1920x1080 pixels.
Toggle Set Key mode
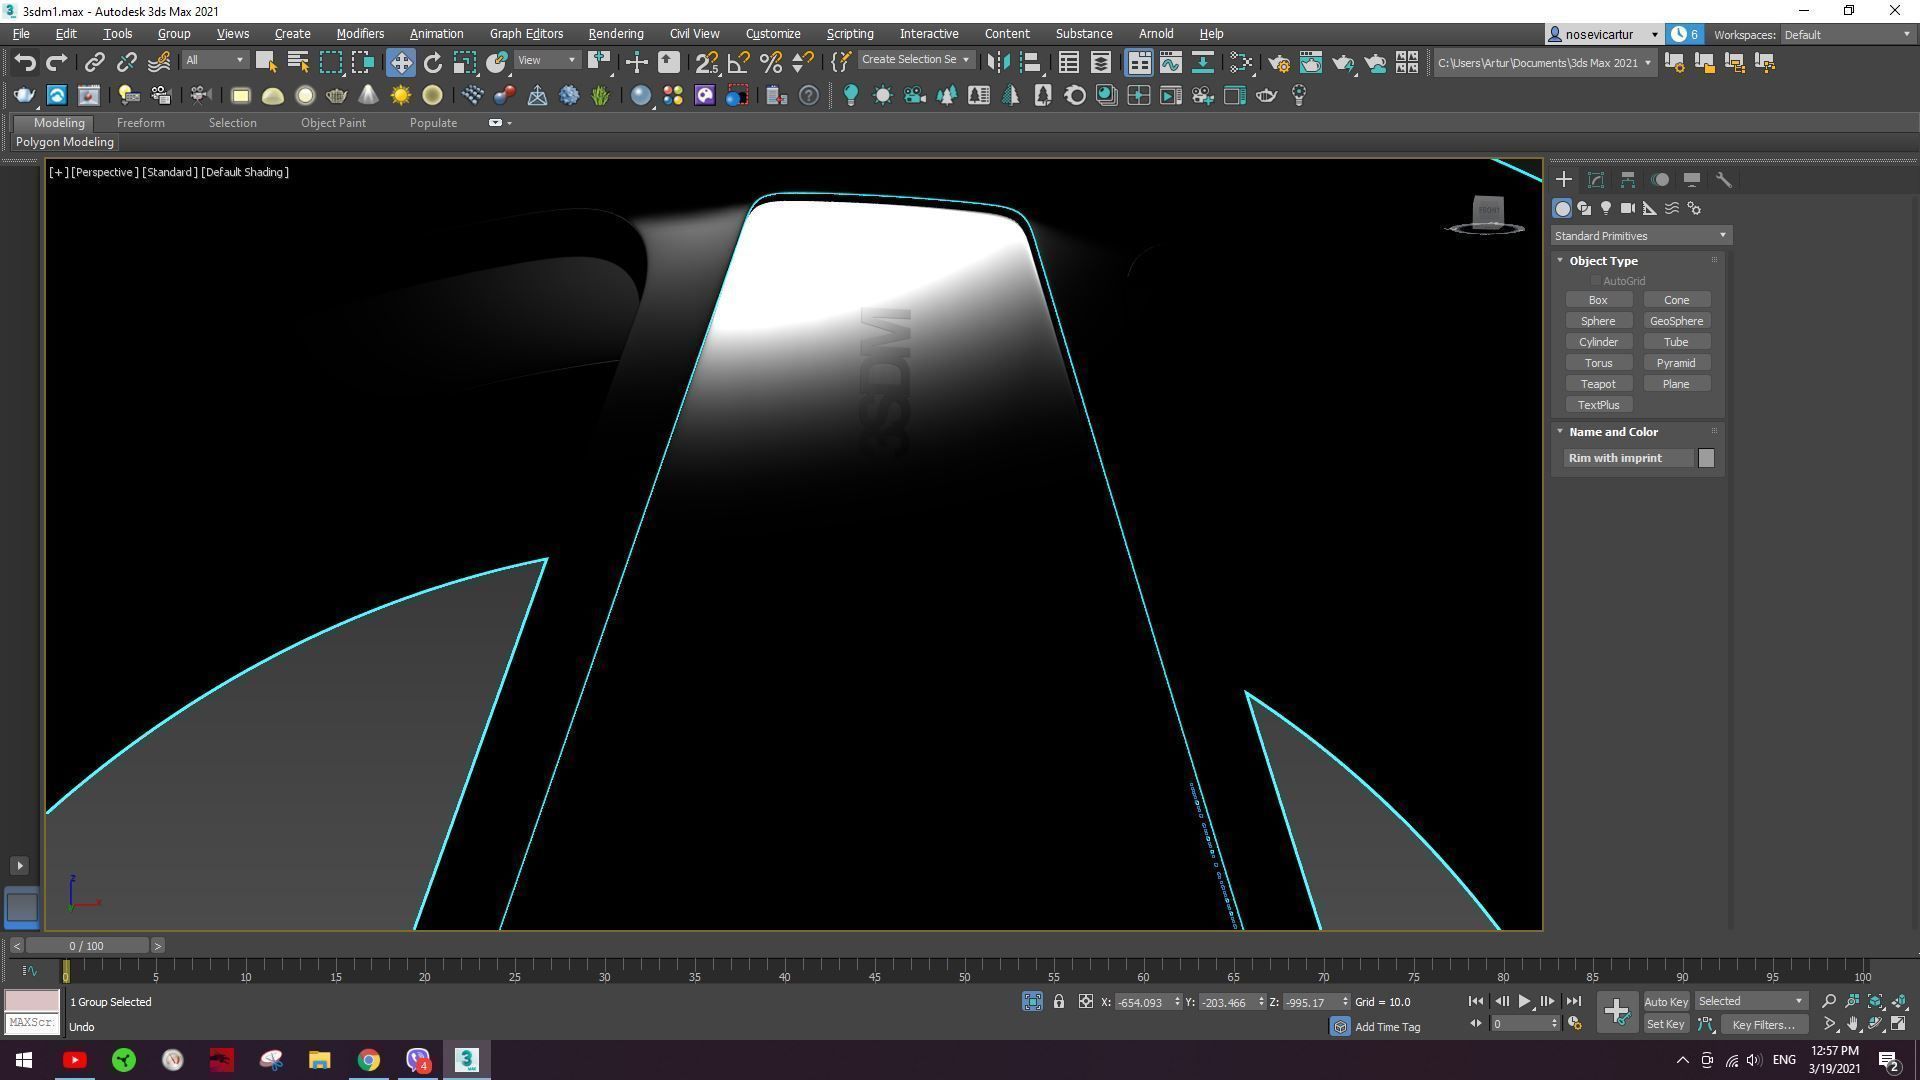click(x=1666, y=1024)
